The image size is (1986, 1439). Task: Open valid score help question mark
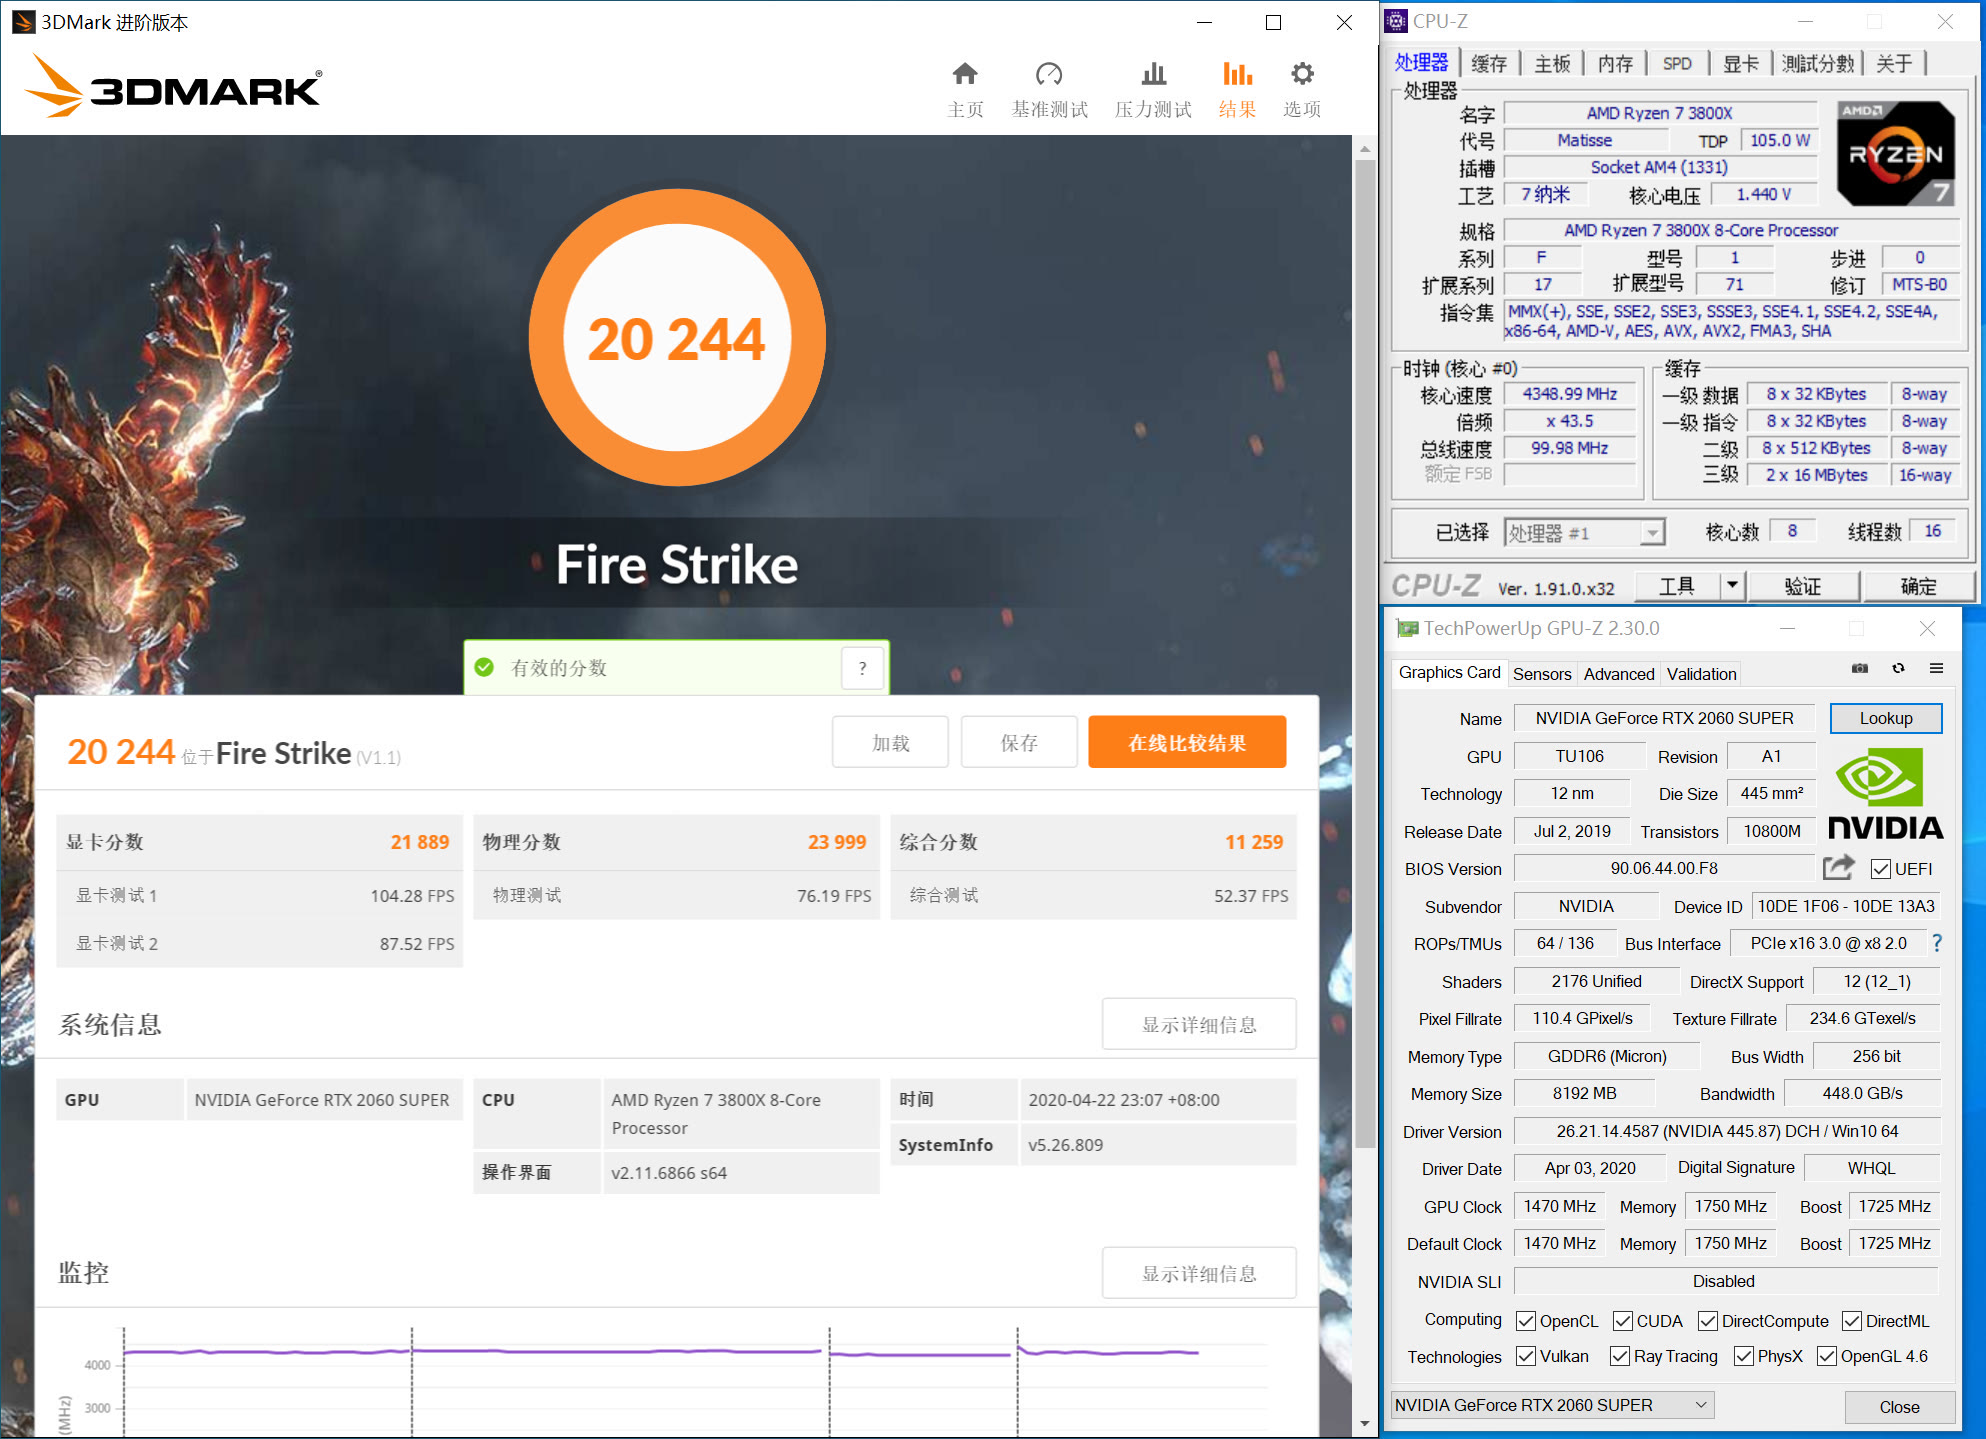point(862,668)
